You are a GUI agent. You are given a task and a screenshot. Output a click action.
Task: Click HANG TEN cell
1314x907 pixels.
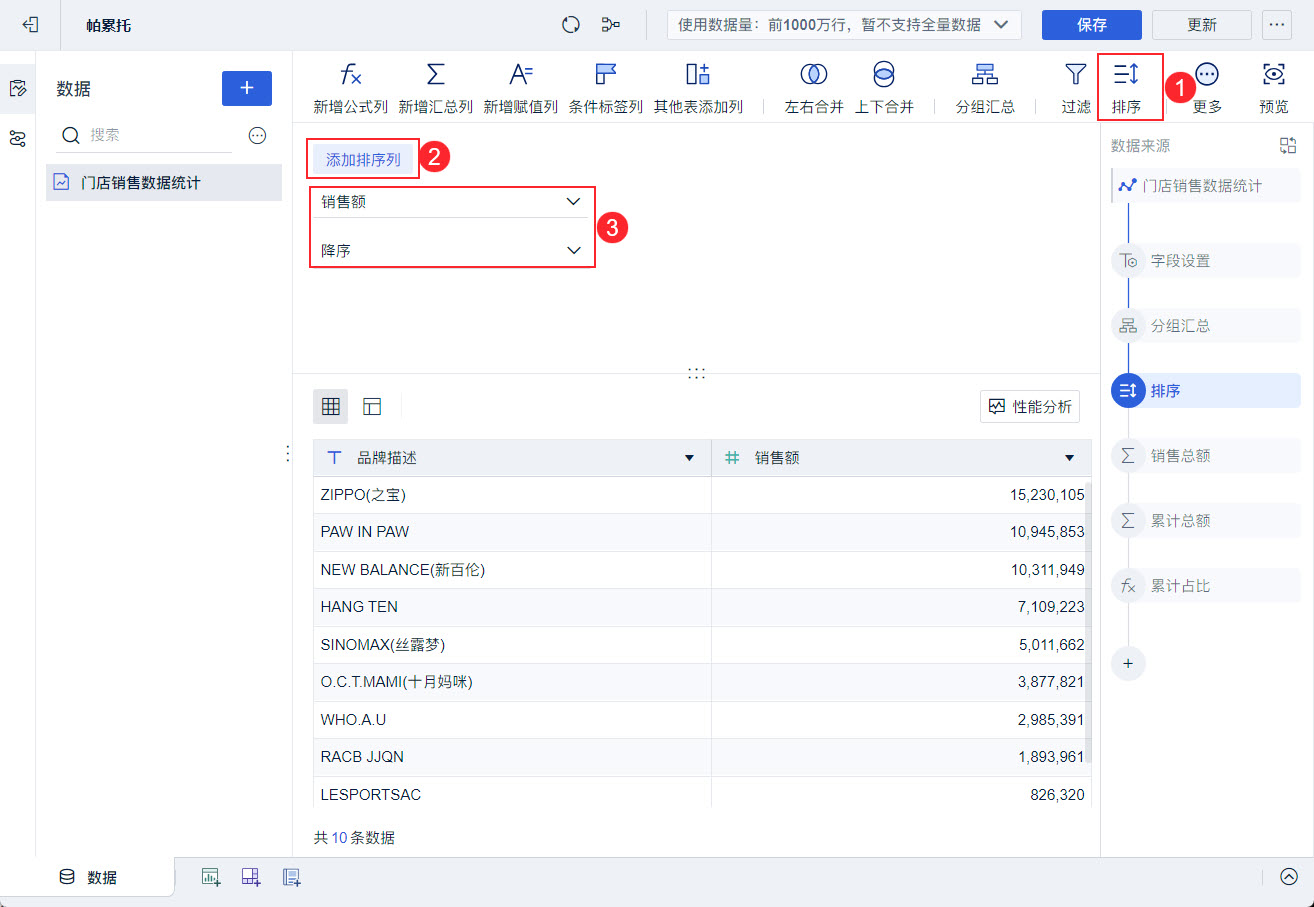pos(512,607)
